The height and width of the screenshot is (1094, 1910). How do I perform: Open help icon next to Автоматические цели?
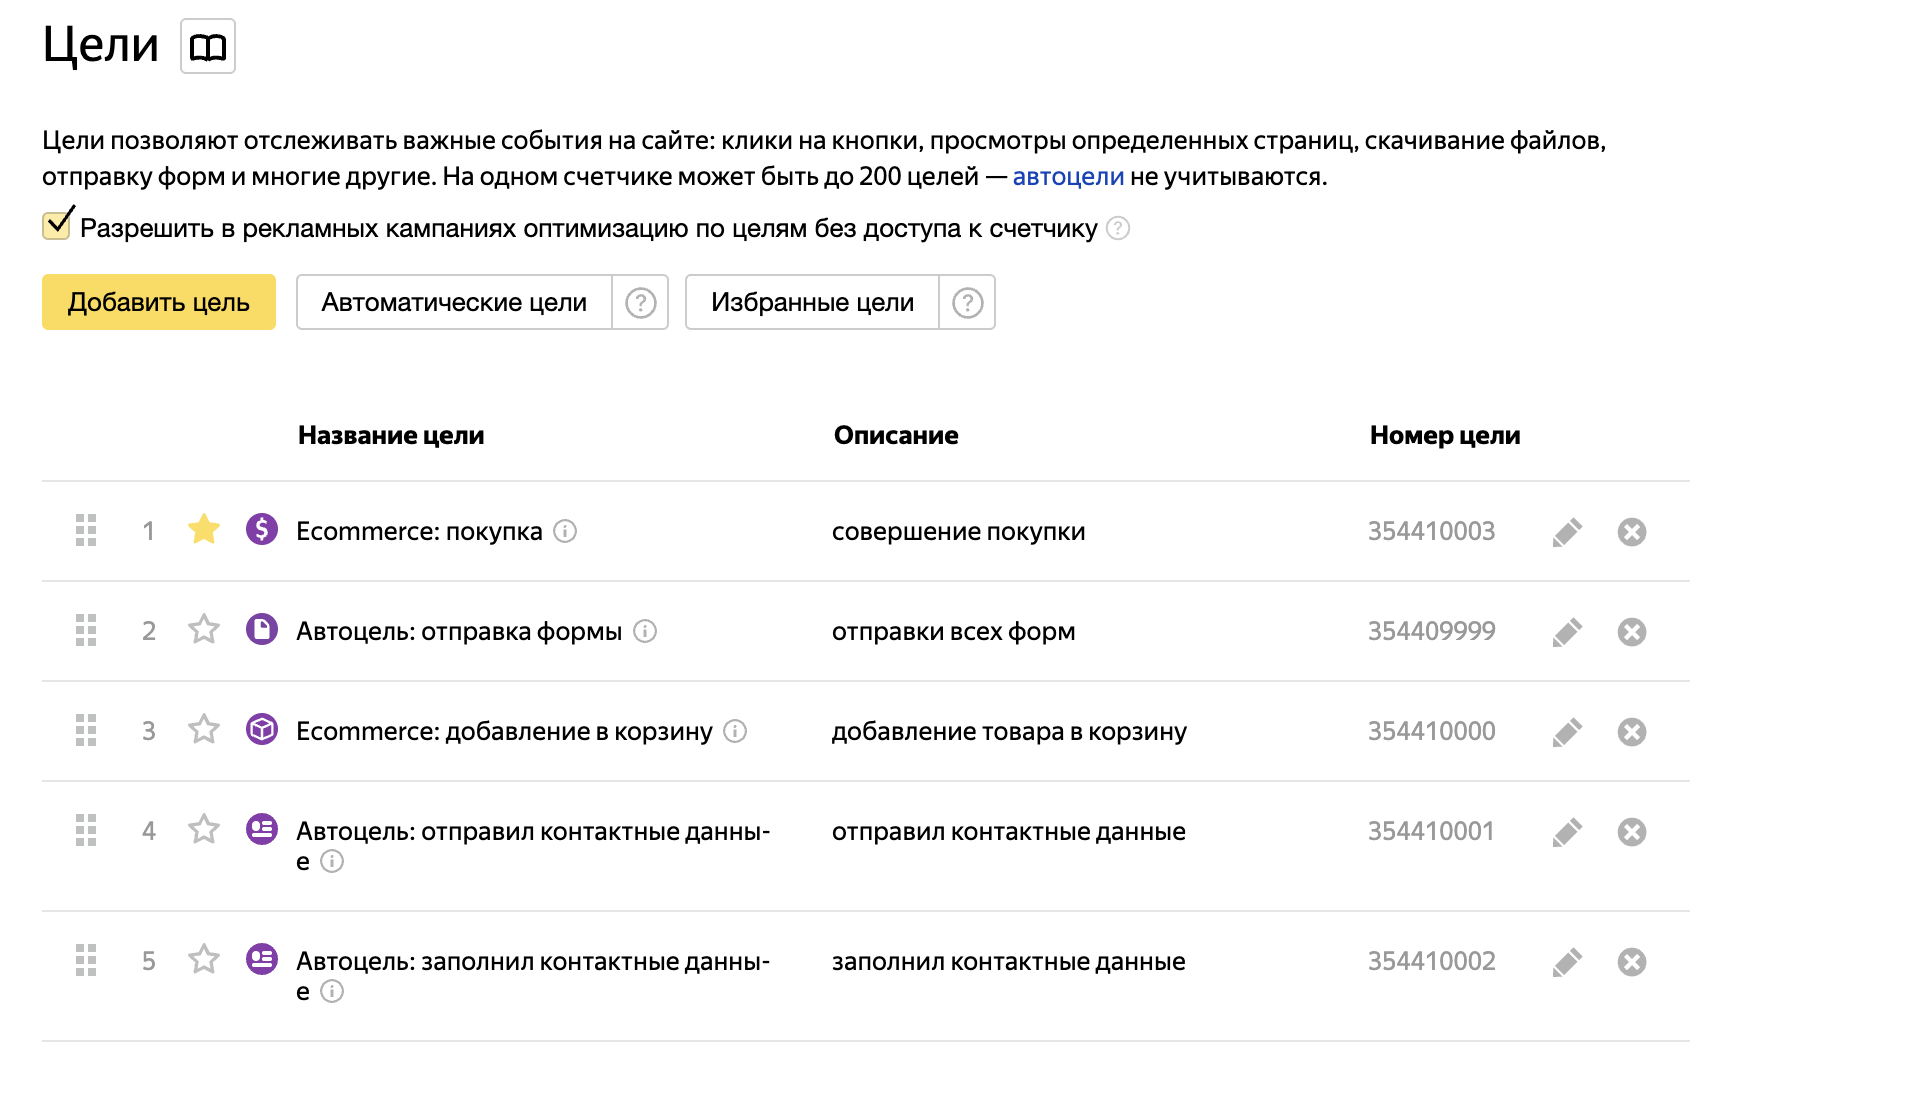point(640,302)
